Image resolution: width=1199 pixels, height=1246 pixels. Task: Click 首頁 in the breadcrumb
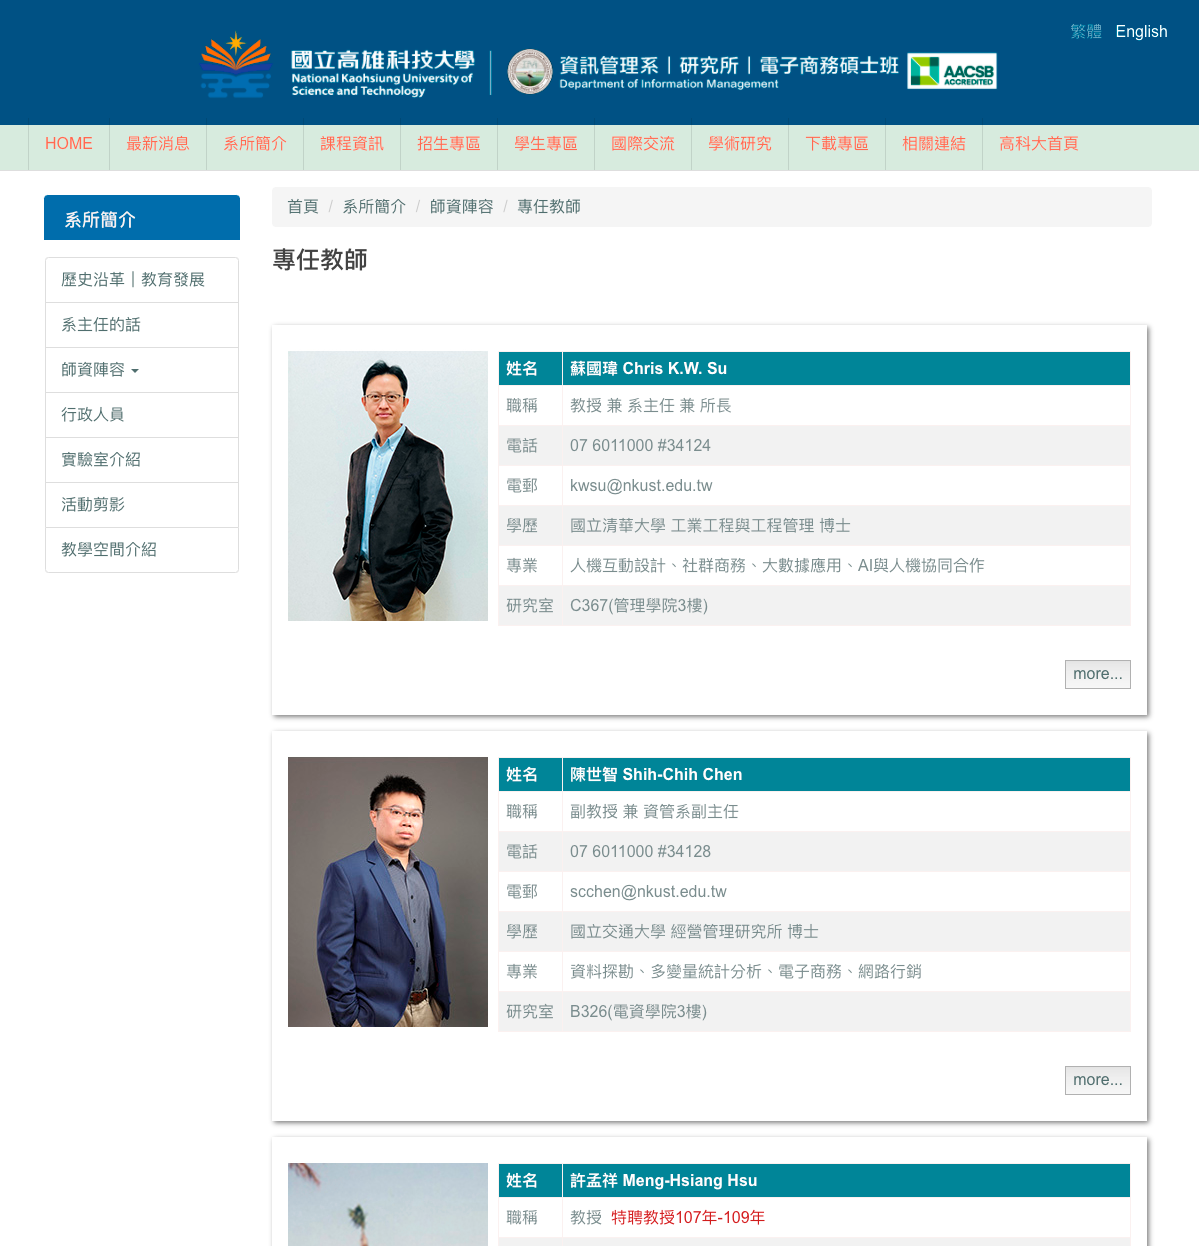pyautogui.click(x=303, y=207)
